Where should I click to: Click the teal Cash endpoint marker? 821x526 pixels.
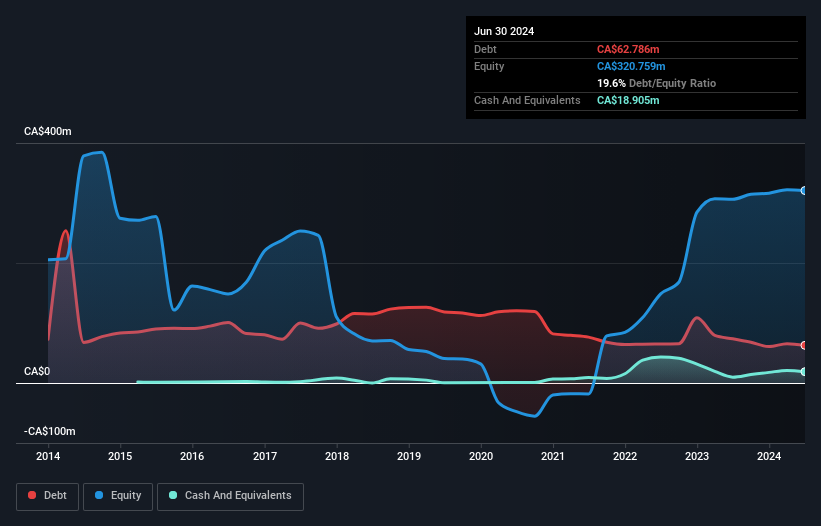804,372
